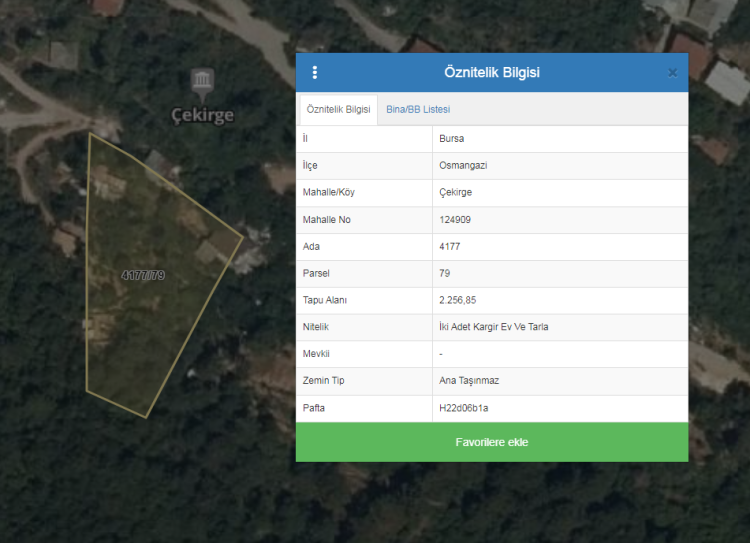Image resolution: width=750 pixels, height=543 pixels.
Task: Select the Parsel value 79 in table
Action: click(444, 273)
